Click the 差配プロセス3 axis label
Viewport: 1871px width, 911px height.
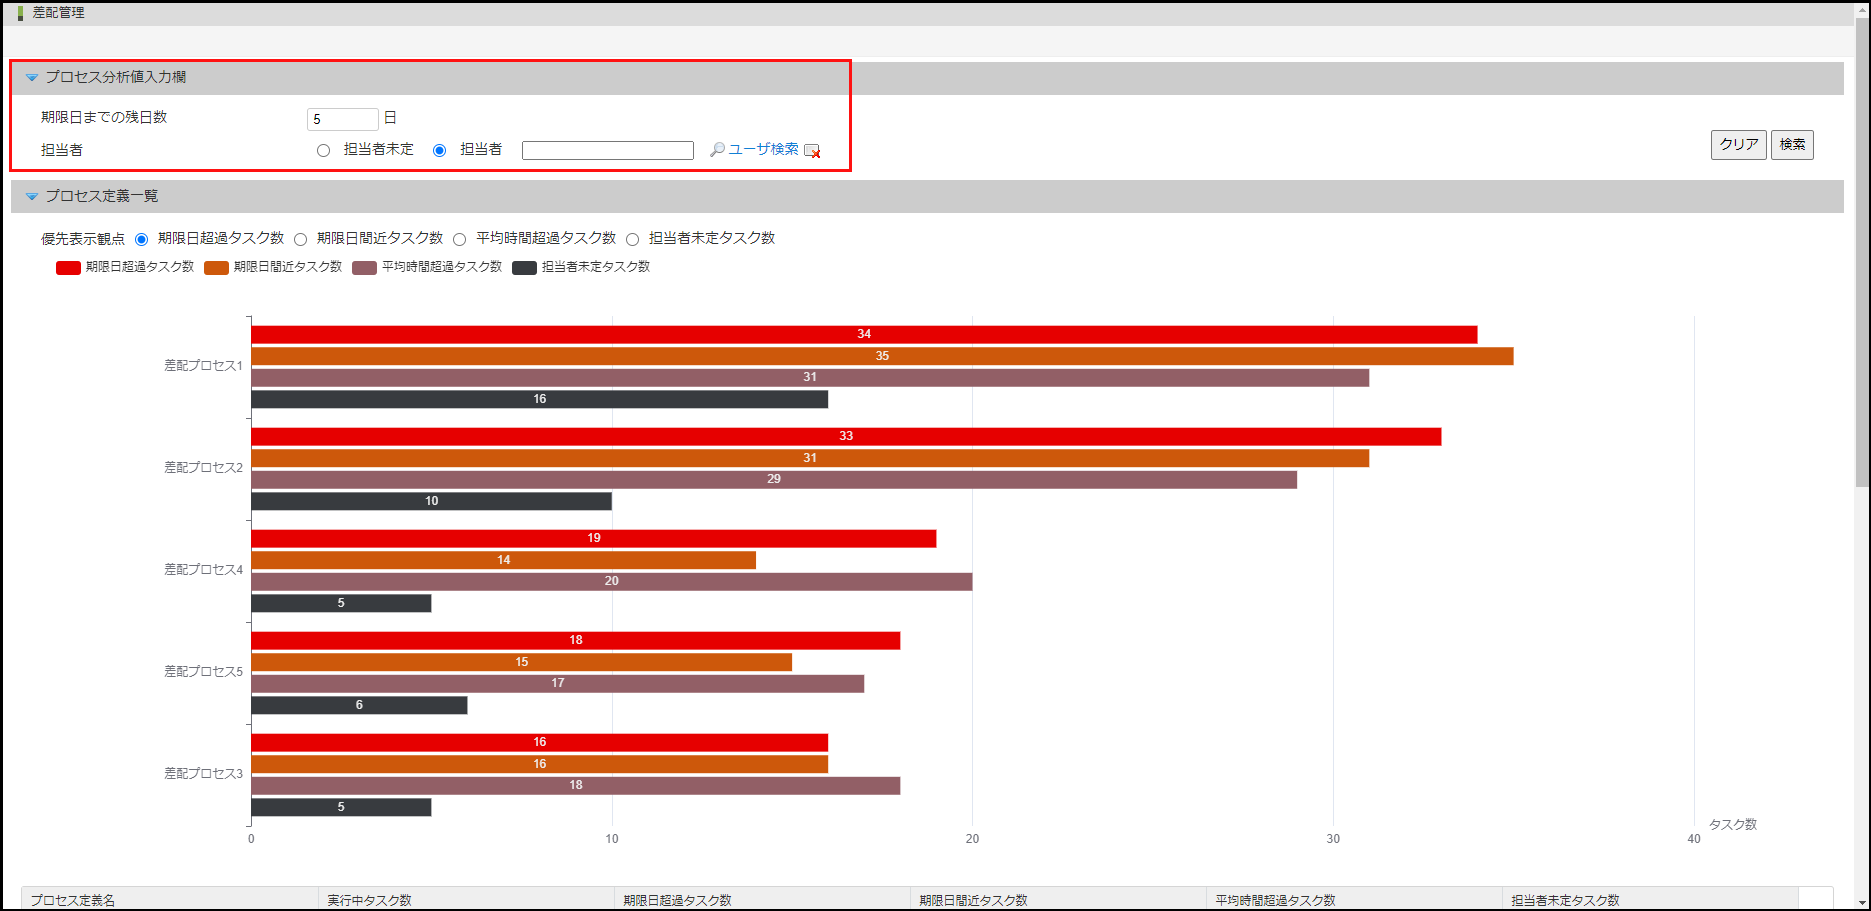203,774
